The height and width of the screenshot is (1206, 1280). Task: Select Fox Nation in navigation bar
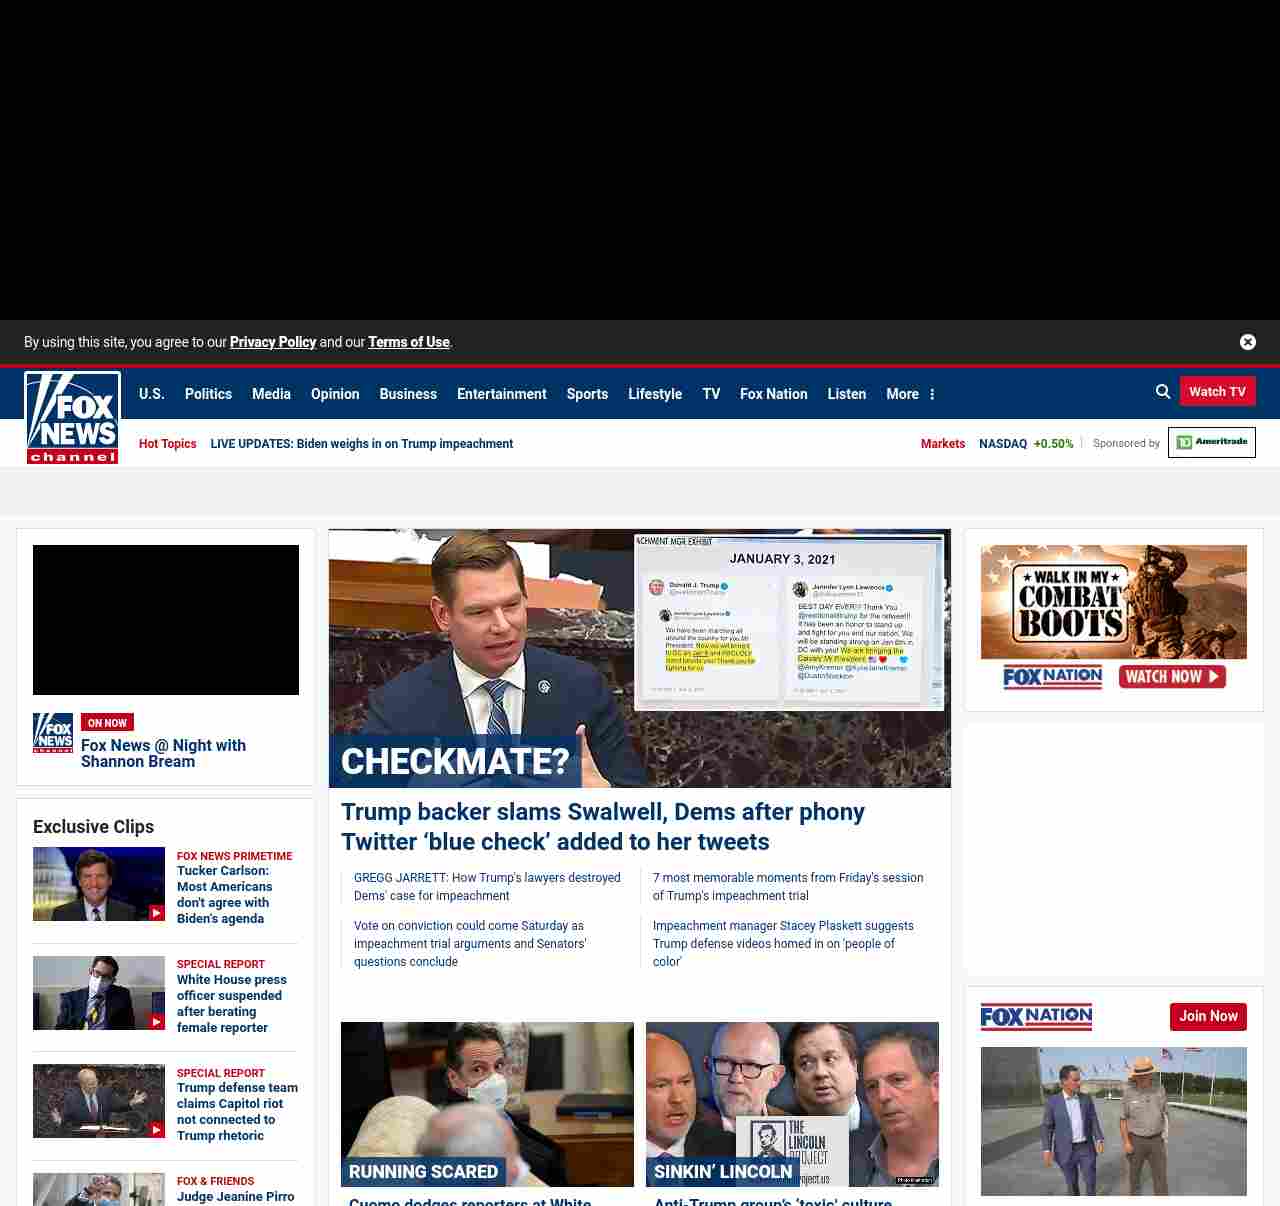click(773, 394)
